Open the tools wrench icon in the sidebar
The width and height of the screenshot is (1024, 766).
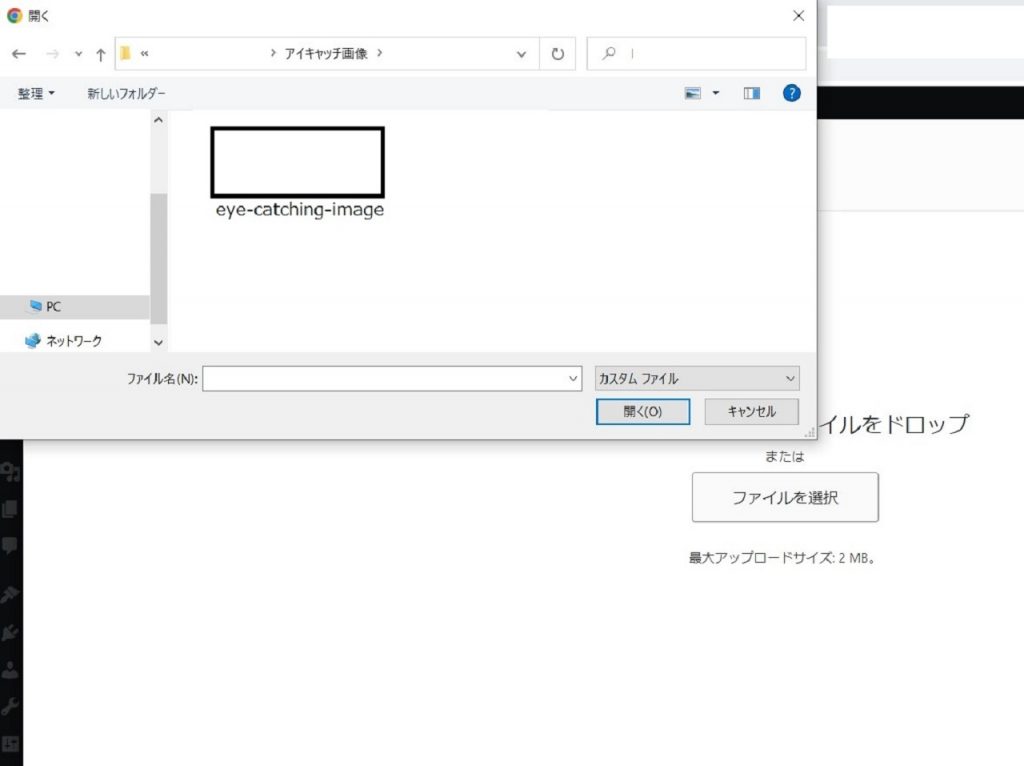[x=10, y=707]
